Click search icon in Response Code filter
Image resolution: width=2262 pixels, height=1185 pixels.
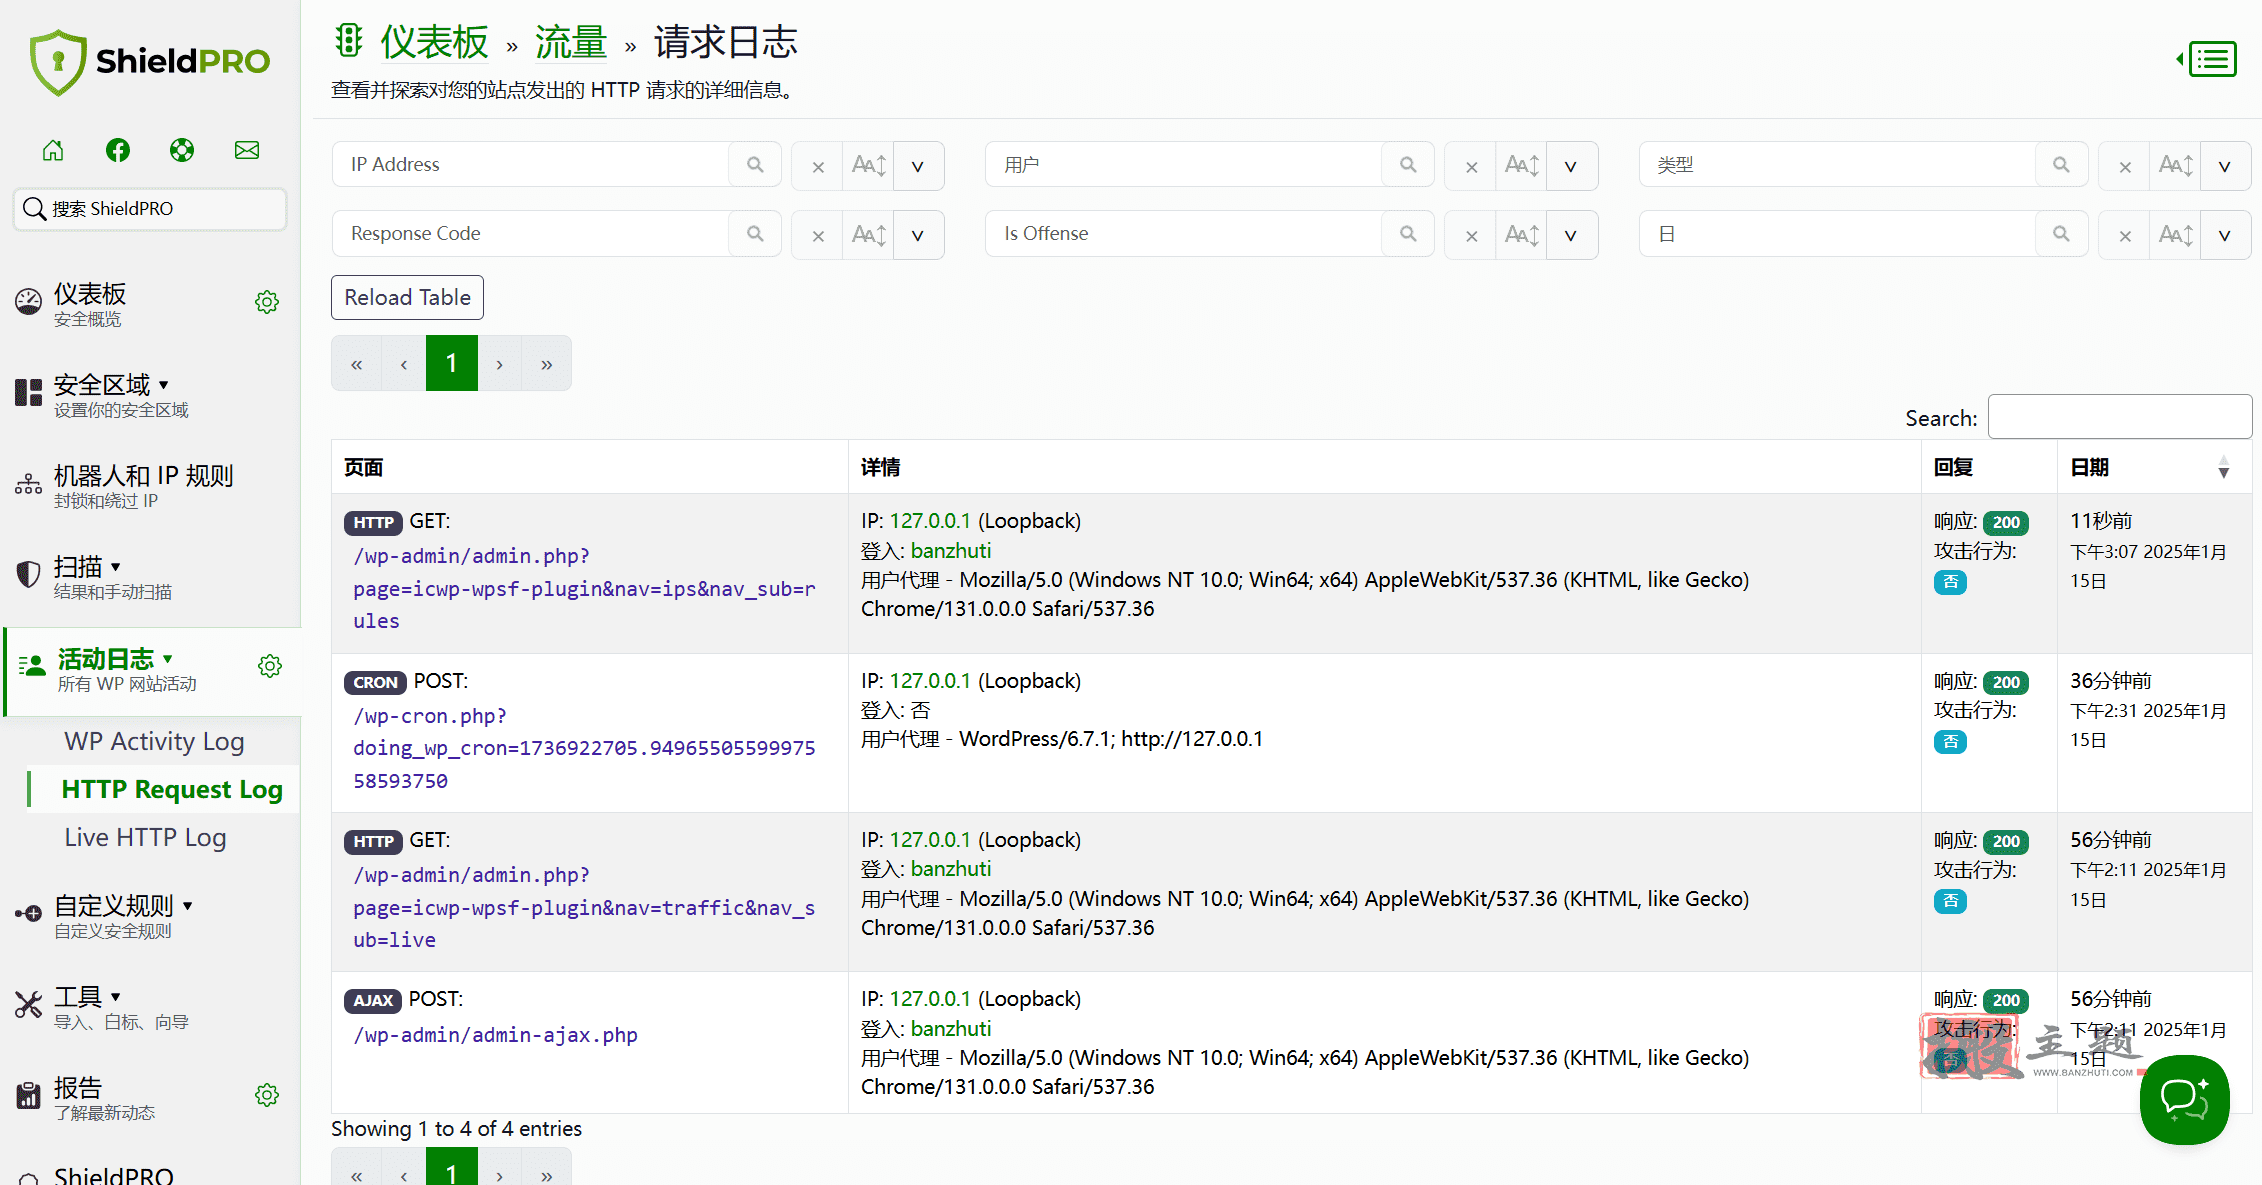pos(755,234)
